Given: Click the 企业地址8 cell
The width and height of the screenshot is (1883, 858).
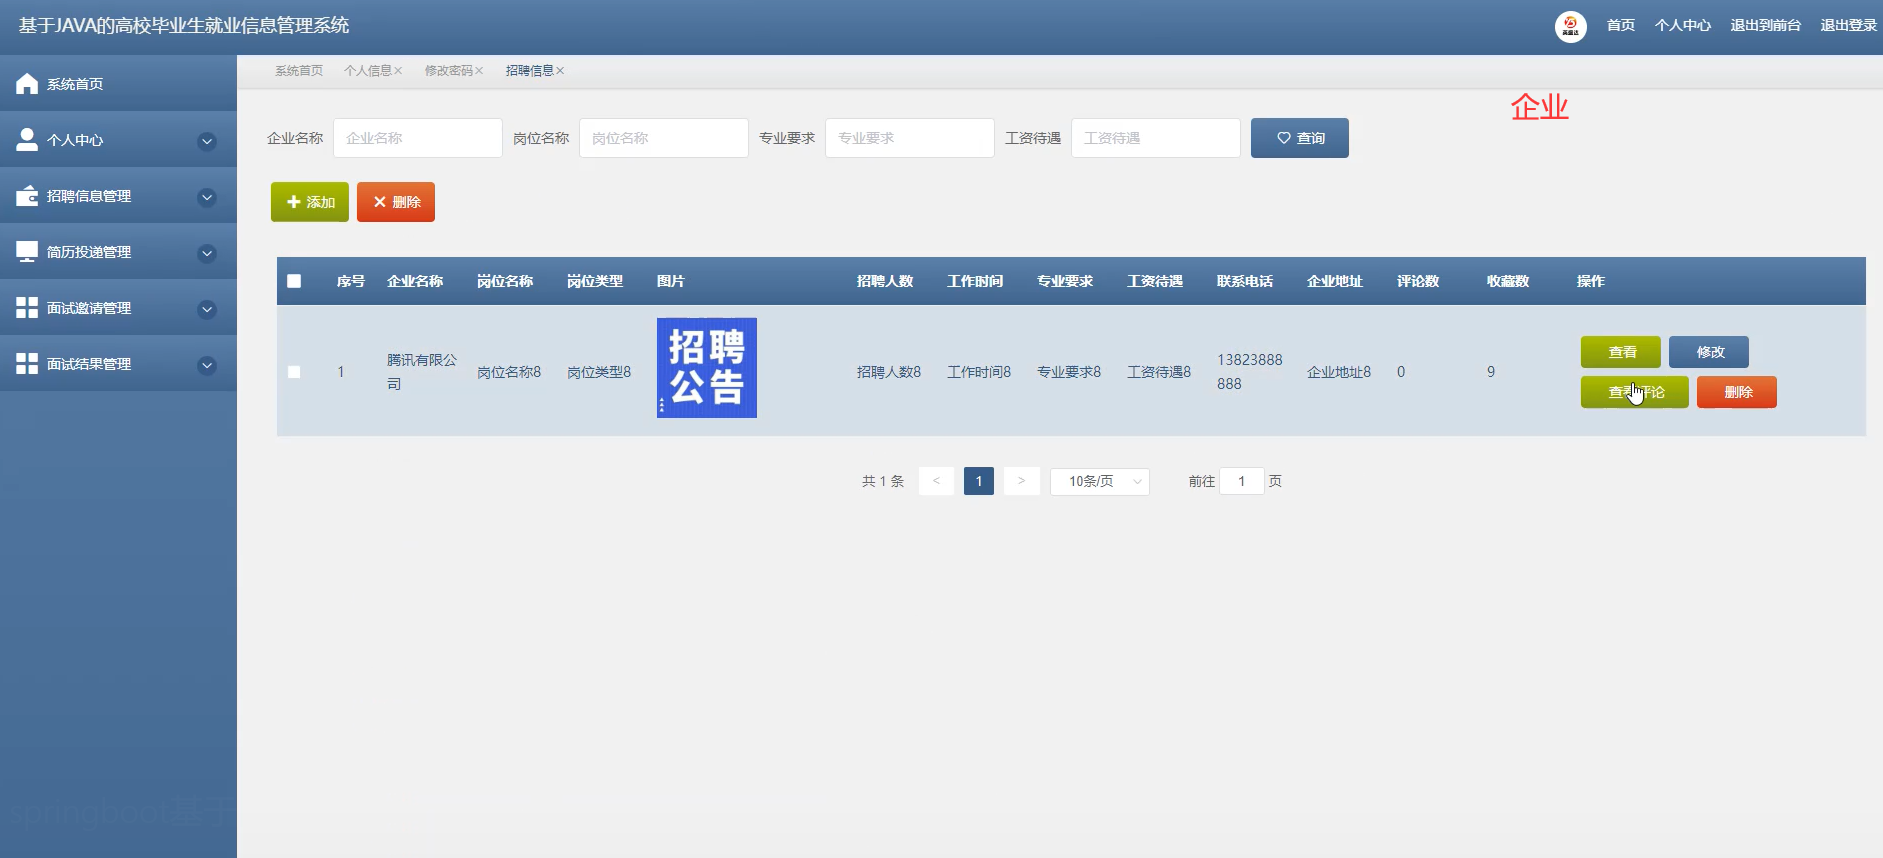Looking at the screenshot, I should coord(1339,372).
